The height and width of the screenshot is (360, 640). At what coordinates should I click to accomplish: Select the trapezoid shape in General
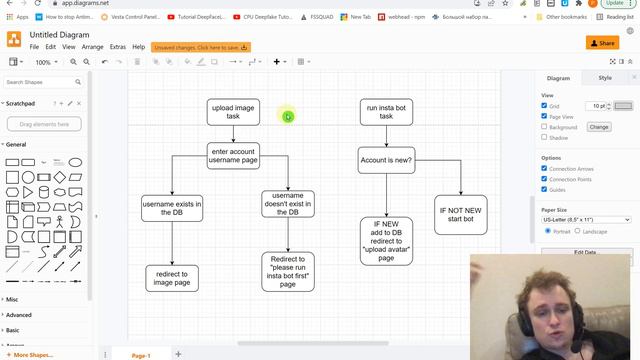(x=60, y=207)
